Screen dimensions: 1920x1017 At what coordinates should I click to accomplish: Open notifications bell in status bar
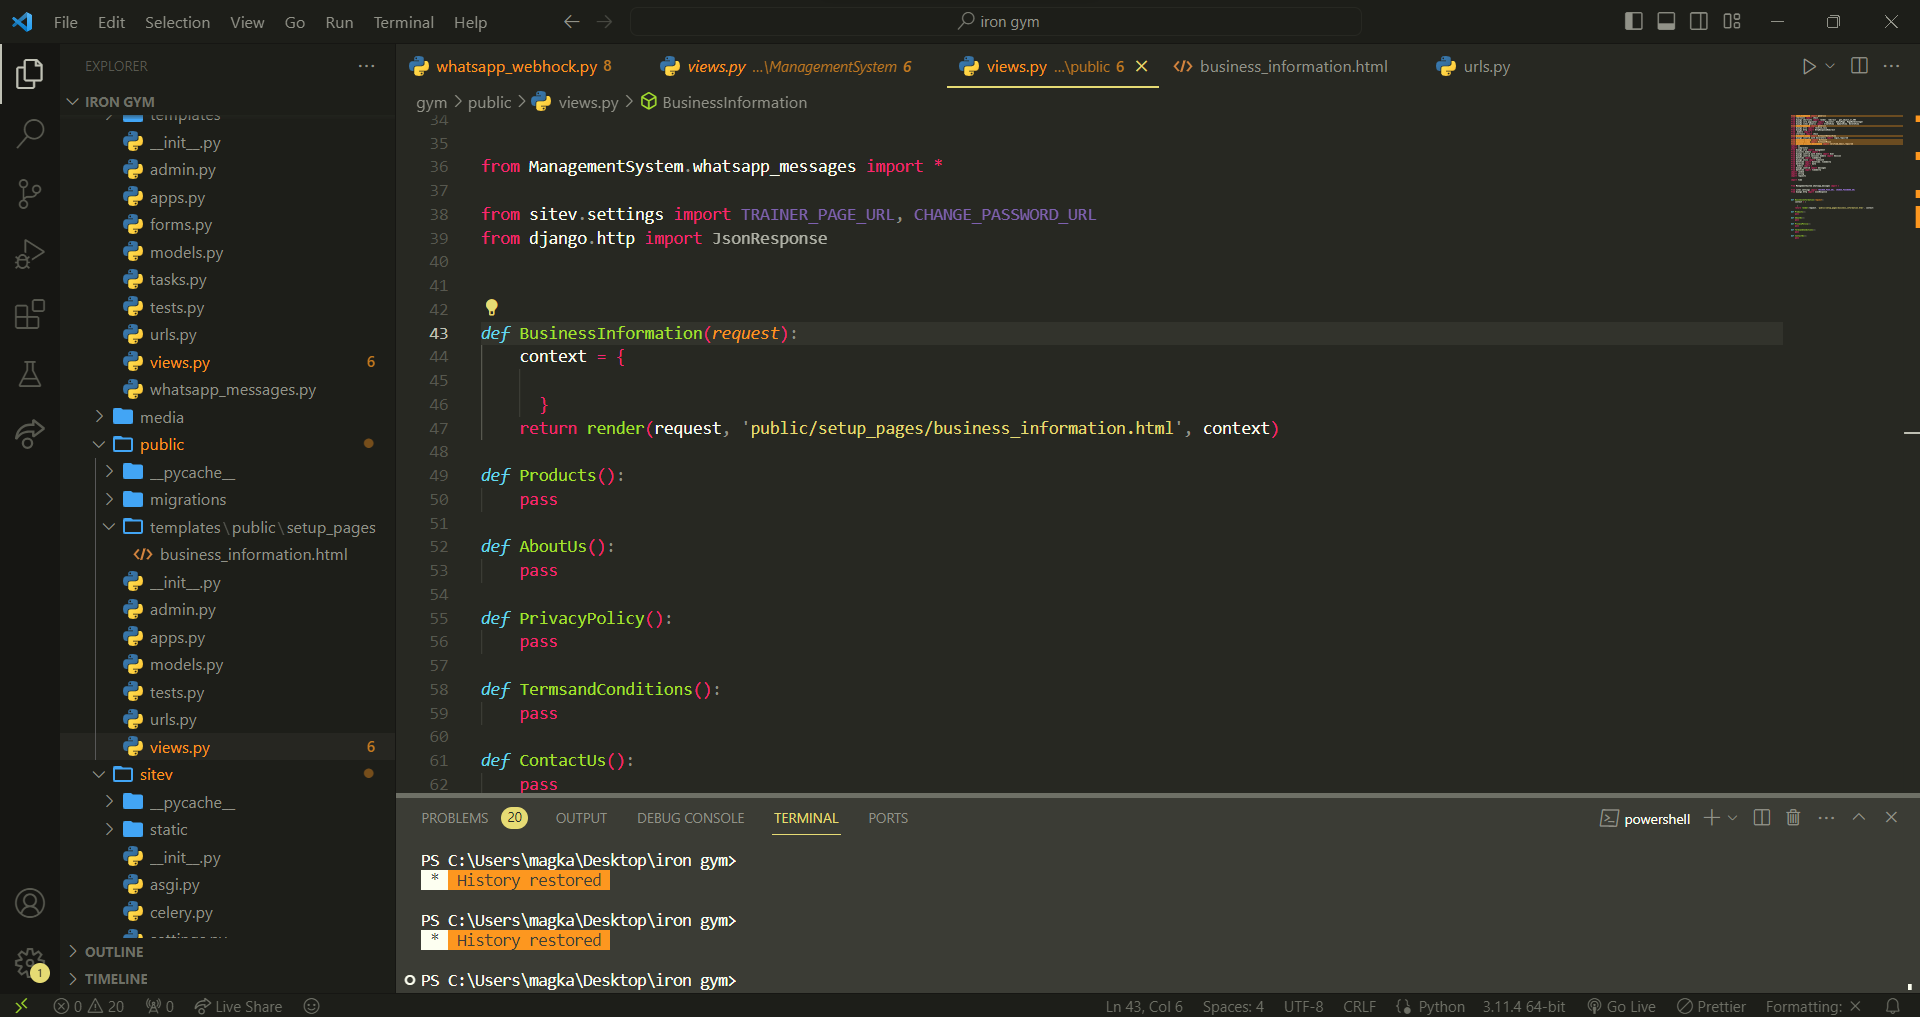(x=1893, y=1006)
